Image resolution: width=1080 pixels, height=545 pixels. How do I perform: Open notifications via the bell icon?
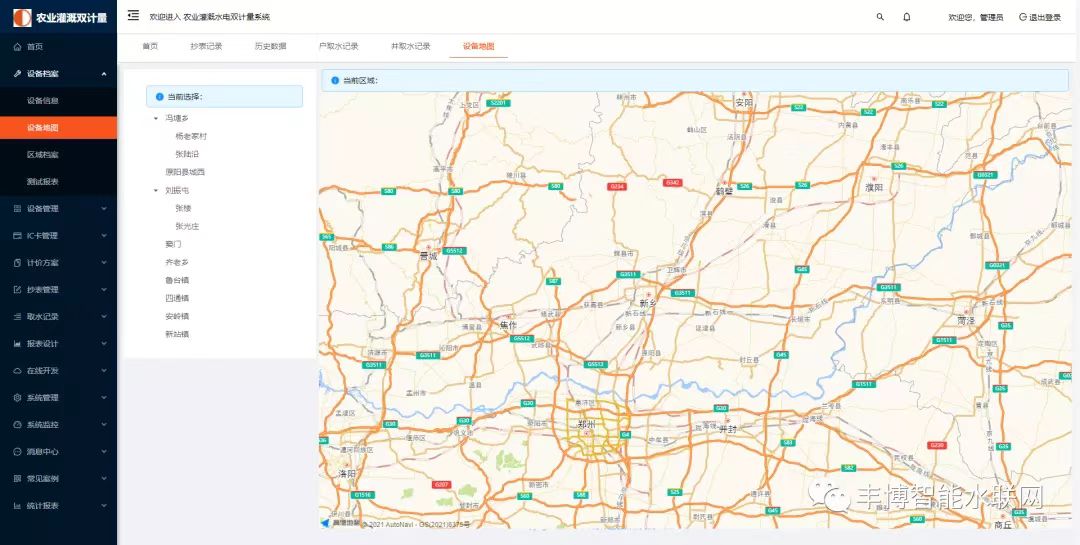point(907,17)
